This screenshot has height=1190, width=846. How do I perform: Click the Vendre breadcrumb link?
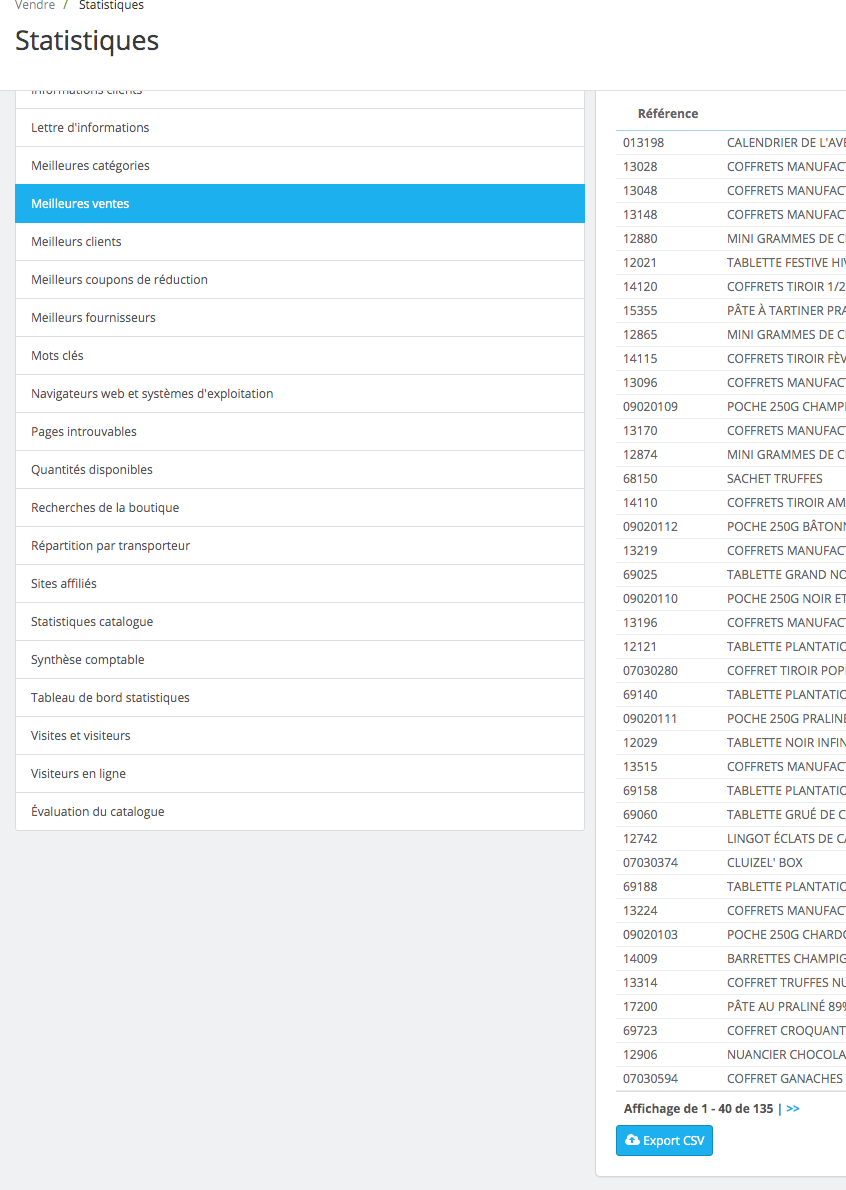pos(35,5)
